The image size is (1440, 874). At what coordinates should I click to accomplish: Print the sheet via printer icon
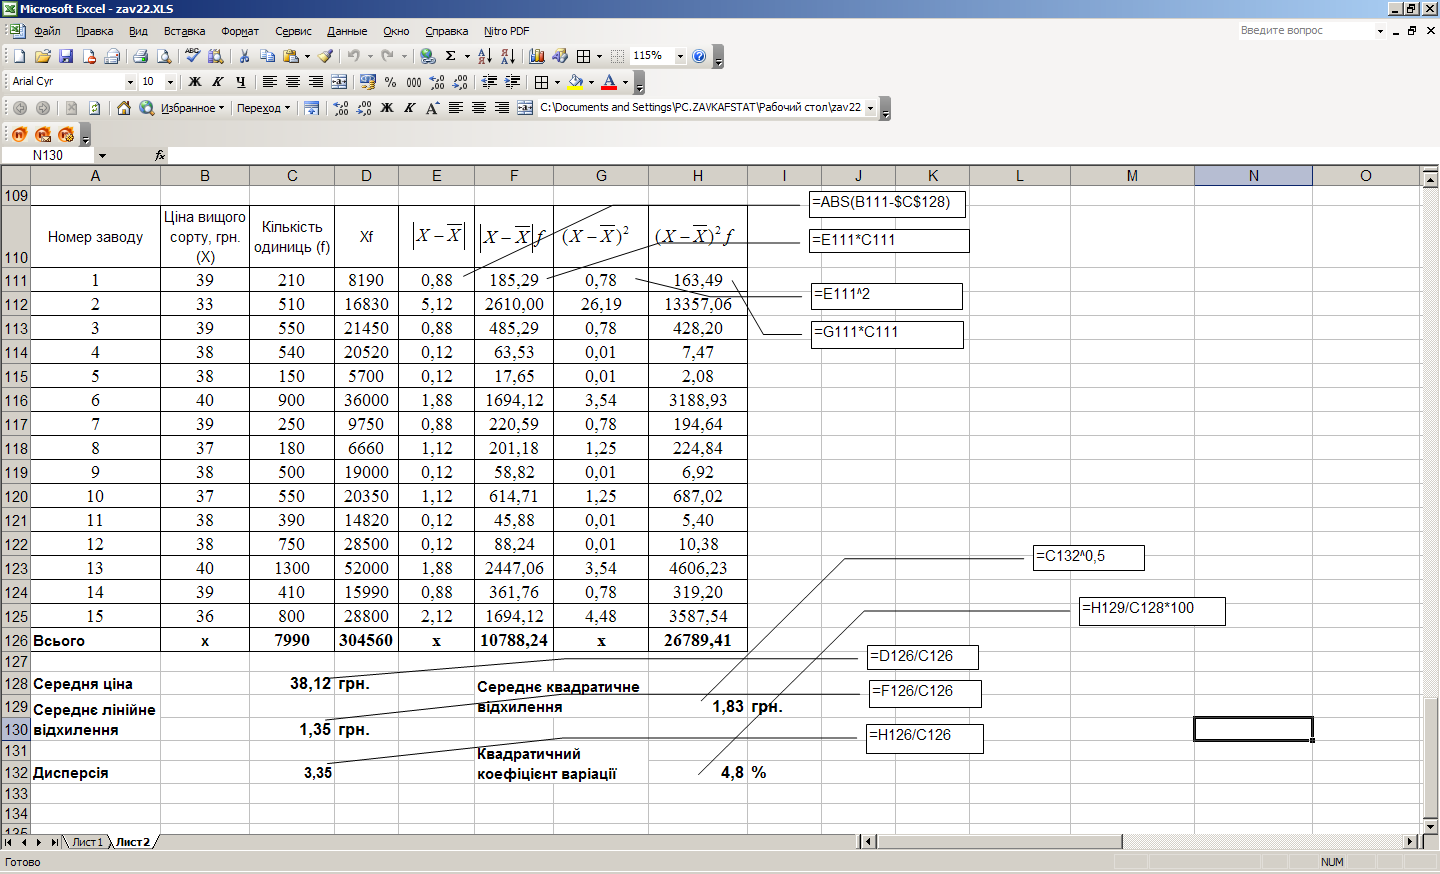pyautogui.click(x=140, y=56)
